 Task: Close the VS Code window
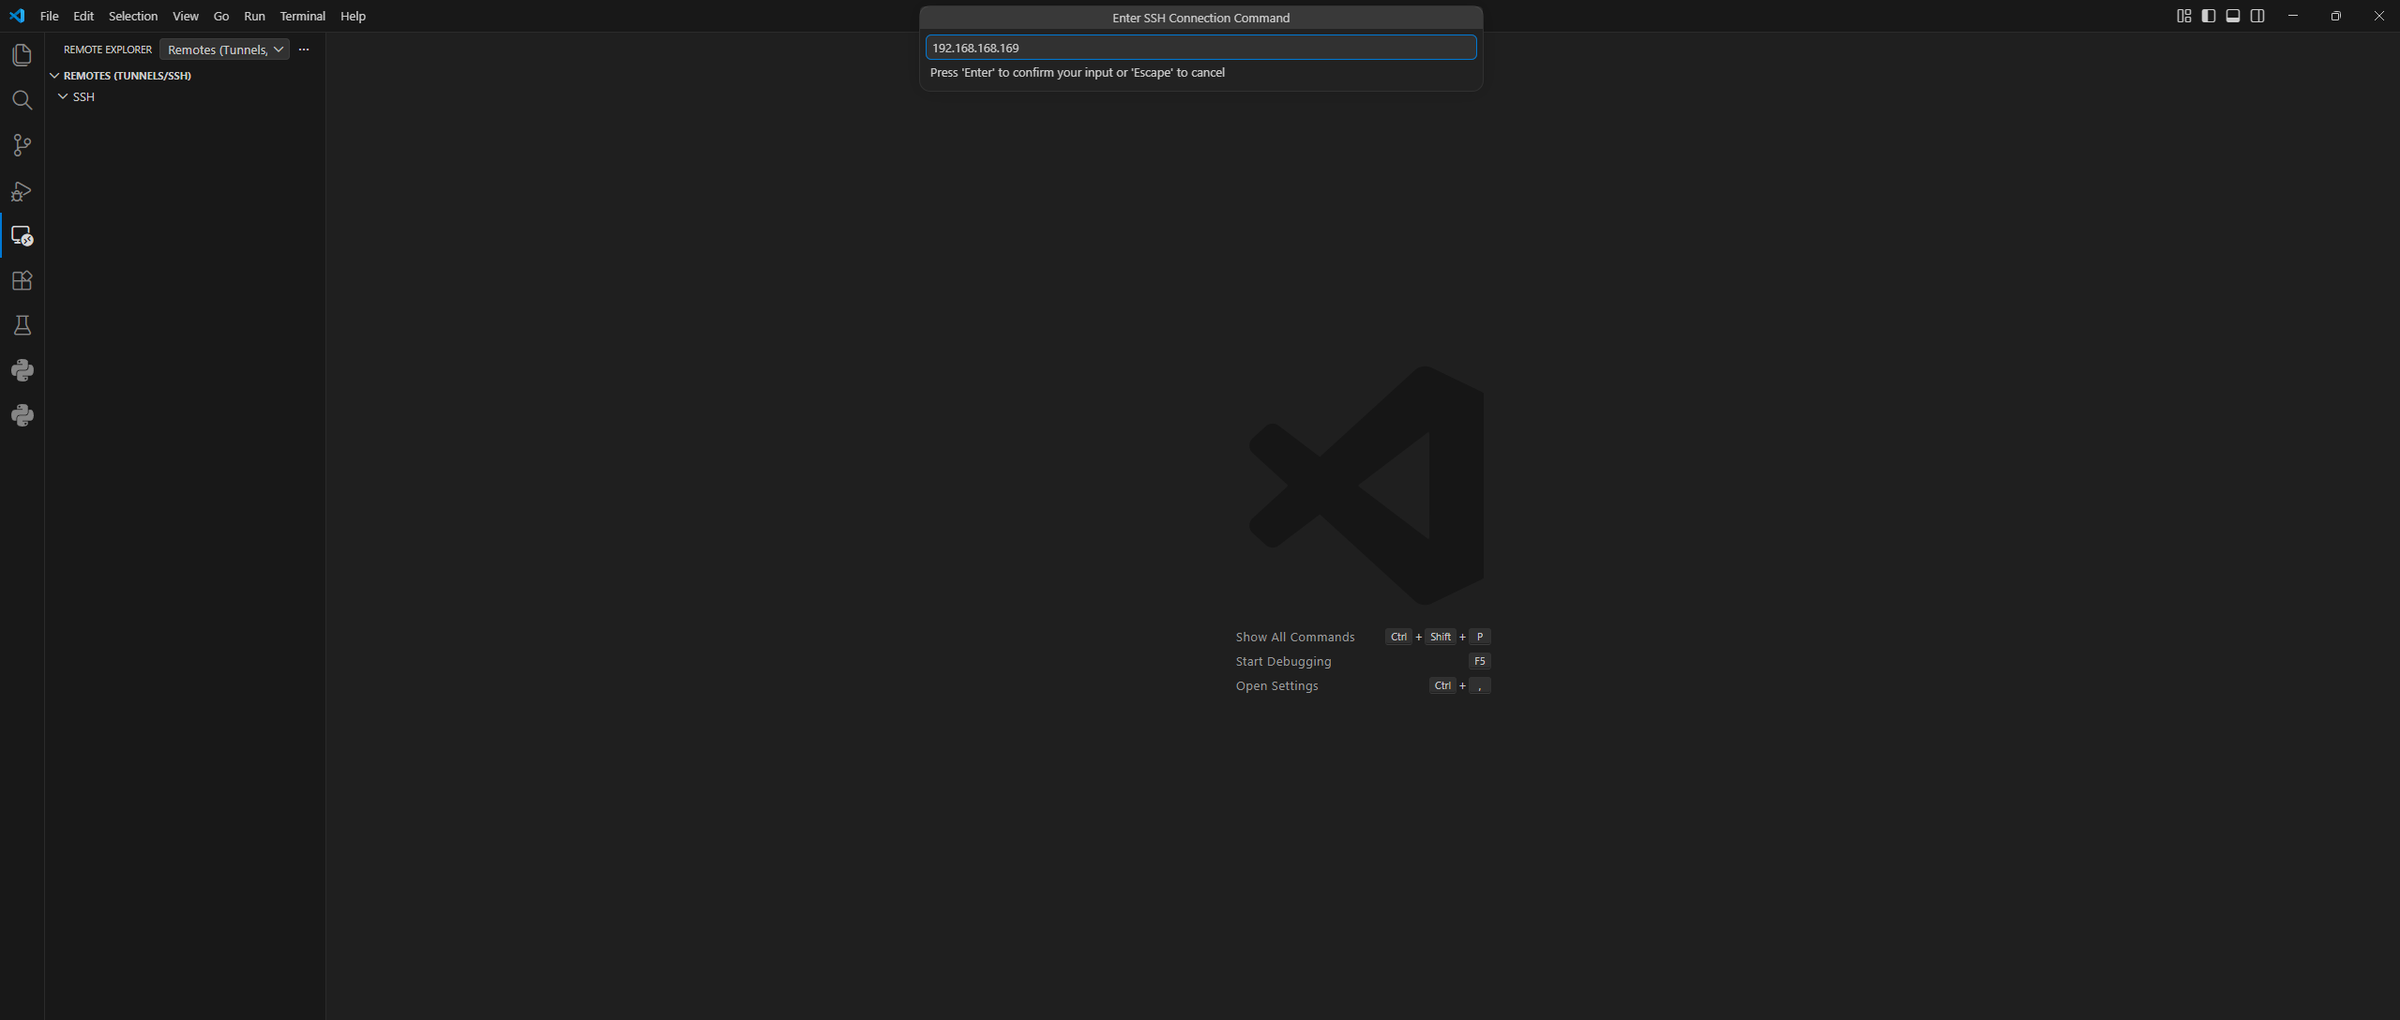click(x=2379, y=16)
